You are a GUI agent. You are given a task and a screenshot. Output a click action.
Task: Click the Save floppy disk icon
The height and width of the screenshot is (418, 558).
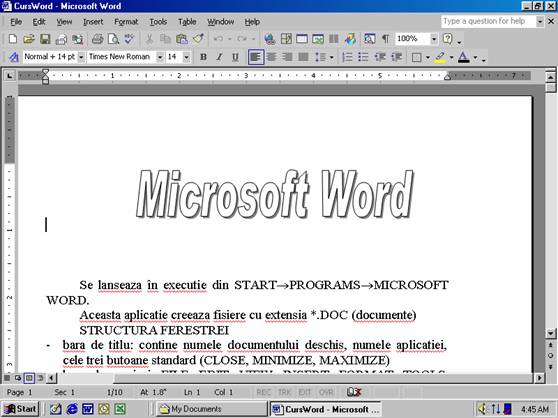45,39
